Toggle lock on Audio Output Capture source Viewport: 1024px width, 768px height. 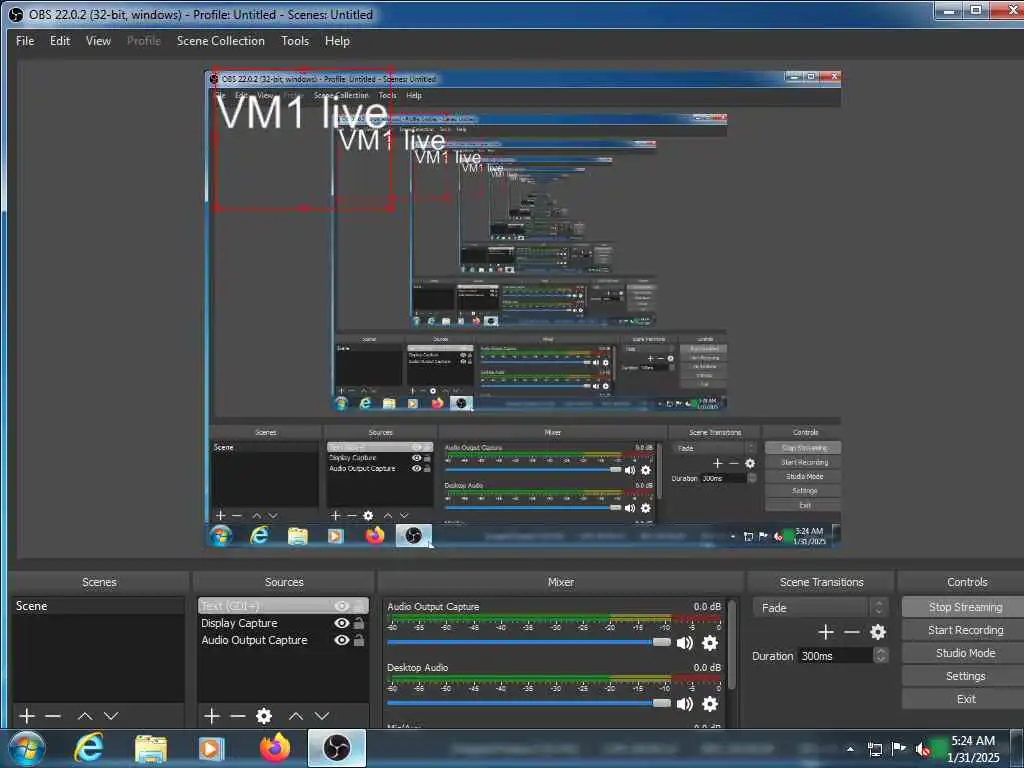(x=359, y=640)
